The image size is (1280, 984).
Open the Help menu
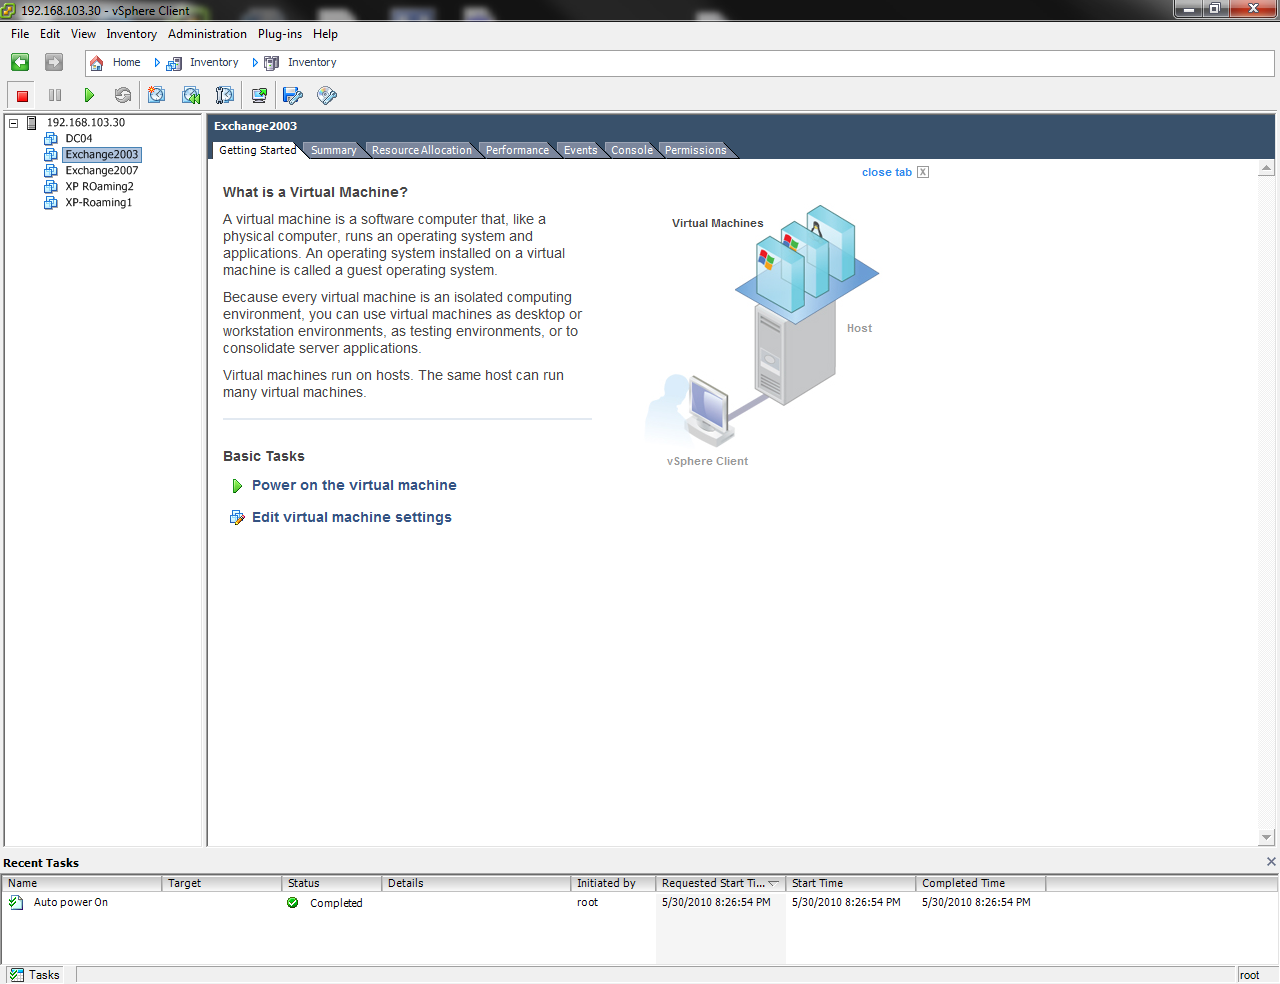pyautogui.click(x=325, y=34)
